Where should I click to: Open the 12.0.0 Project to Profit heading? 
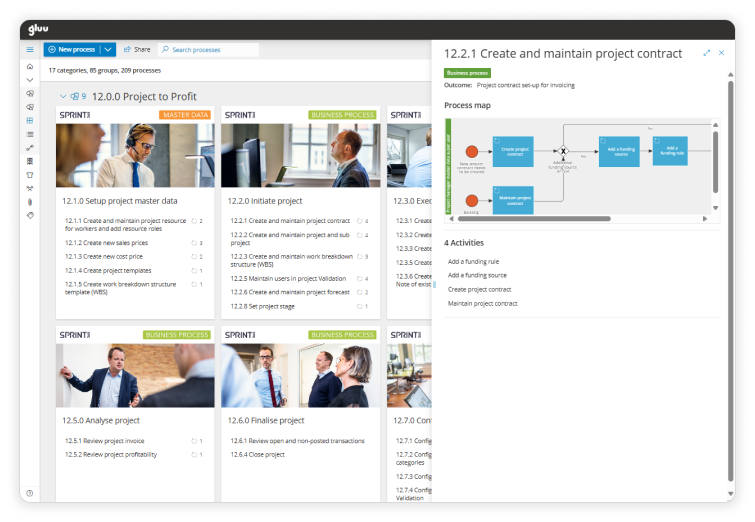point(144,96)
